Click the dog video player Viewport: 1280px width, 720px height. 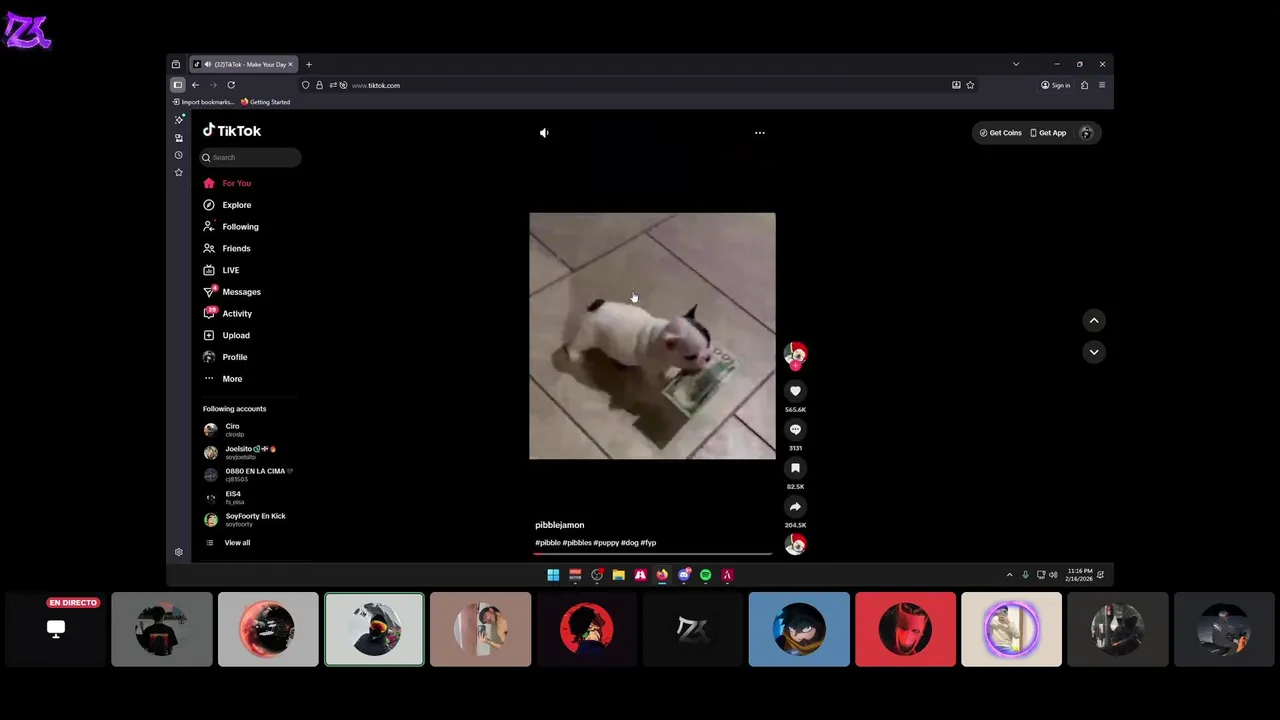[x=652, y=336]
